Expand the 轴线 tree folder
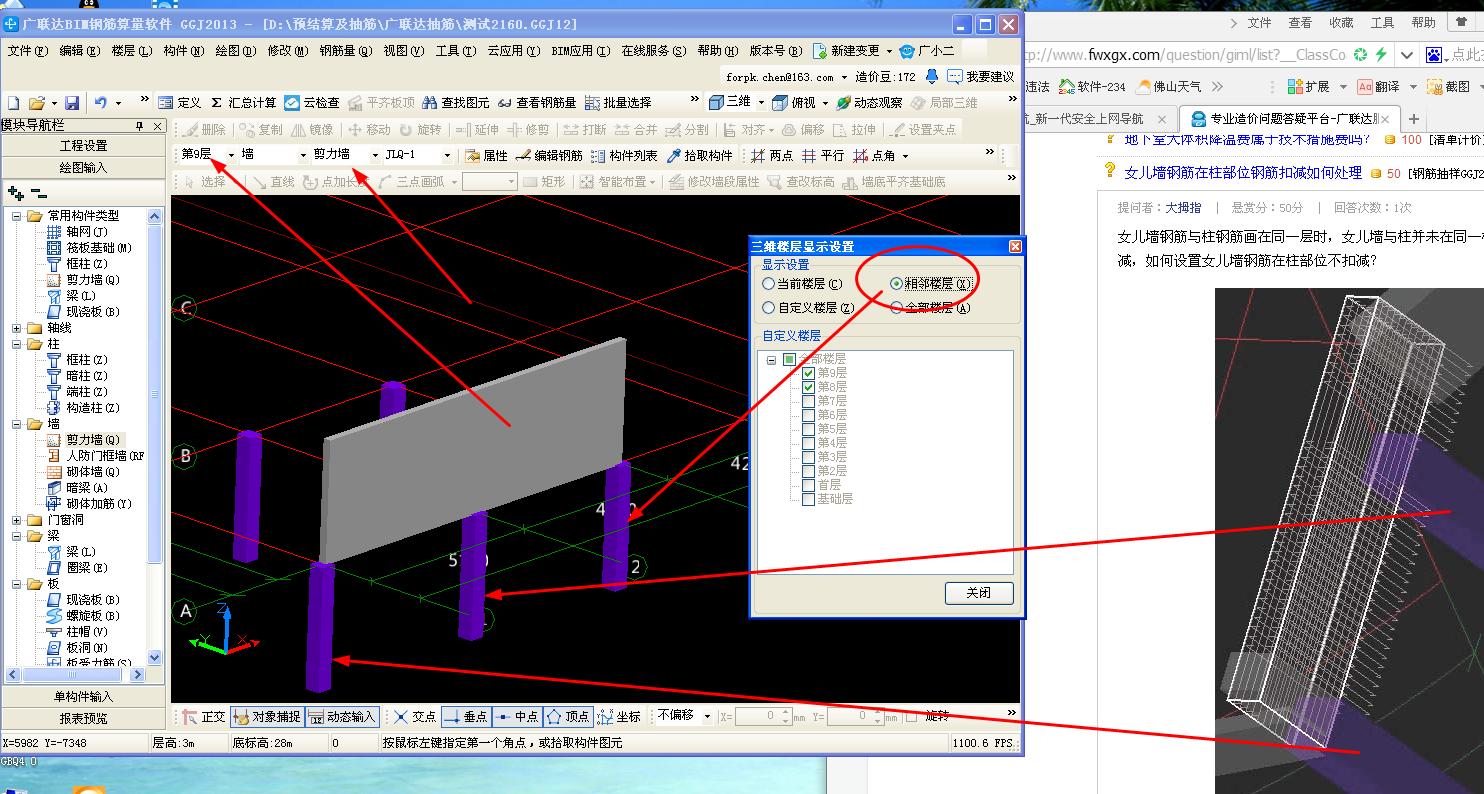The width and height of the screenshot is (1484, 794). coord(17,328)
